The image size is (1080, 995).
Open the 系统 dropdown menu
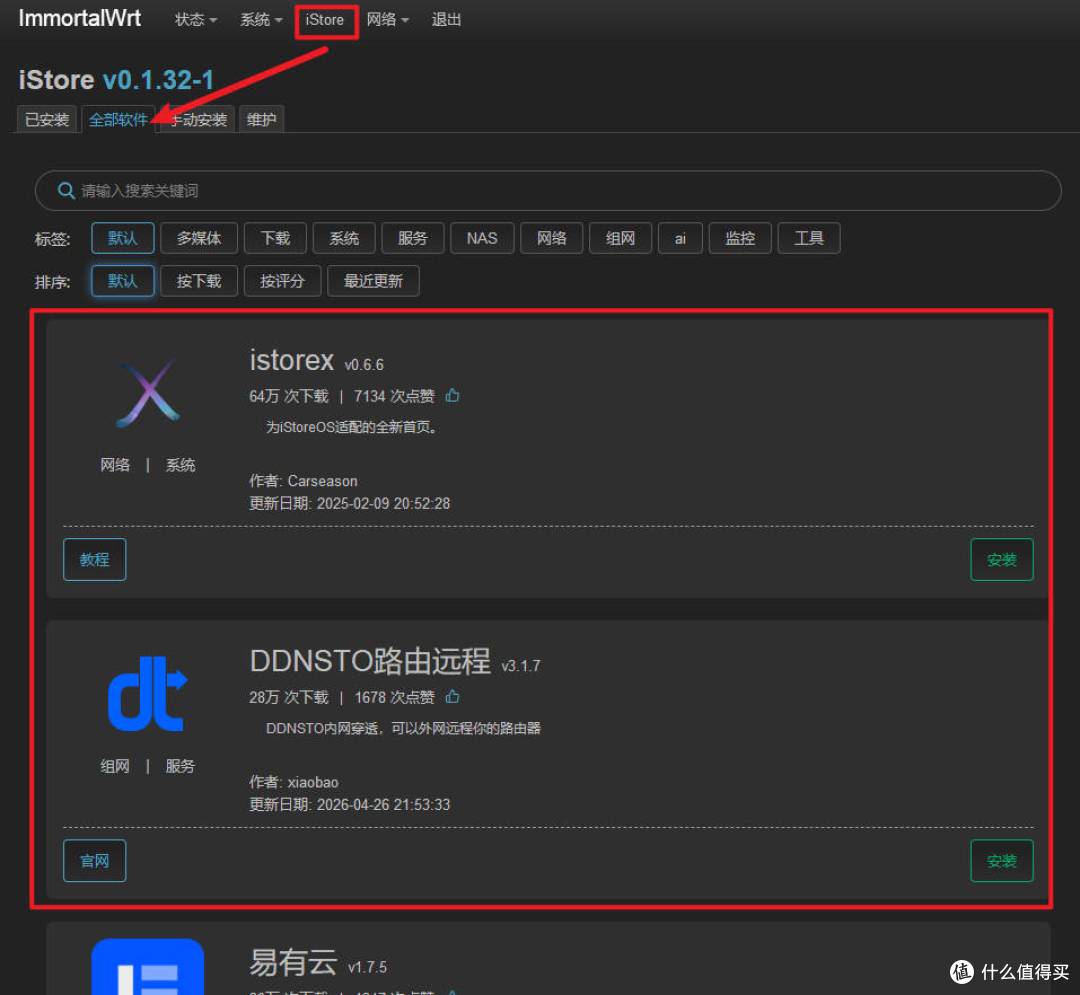[260, 20]
